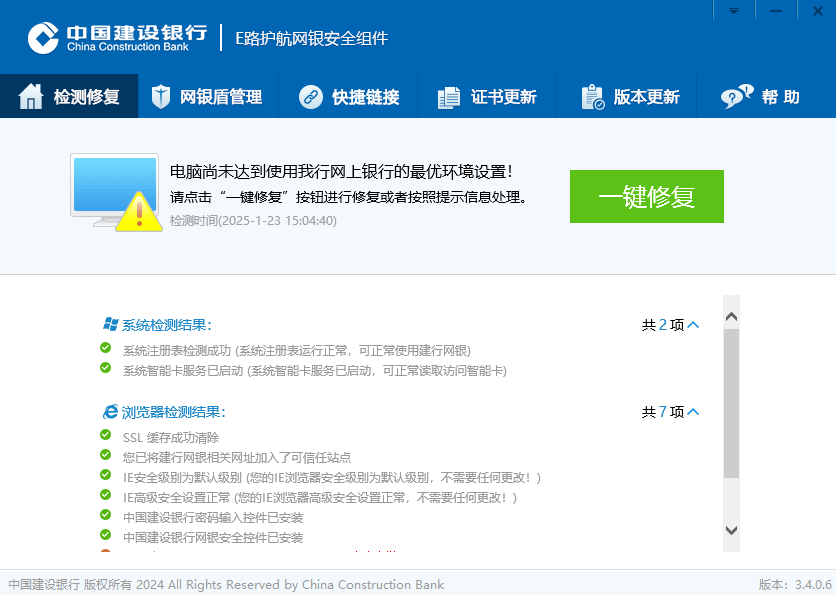
Task: Click the SSL 缓存成功清除 row
Action: click(x=171, y=438)
